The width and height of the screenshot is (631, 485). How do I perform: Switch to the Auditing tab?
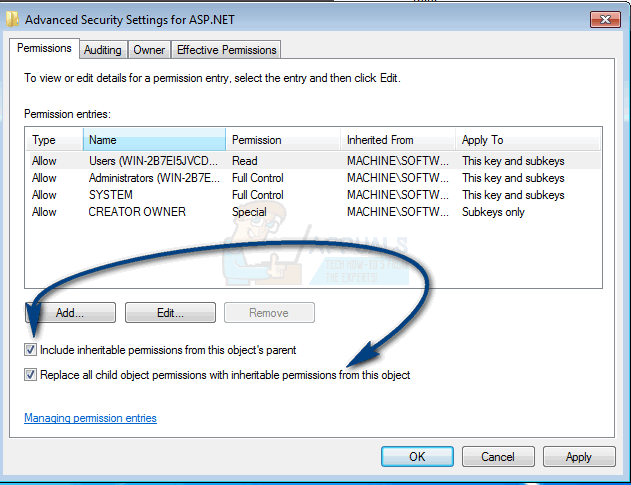[102, 49]
